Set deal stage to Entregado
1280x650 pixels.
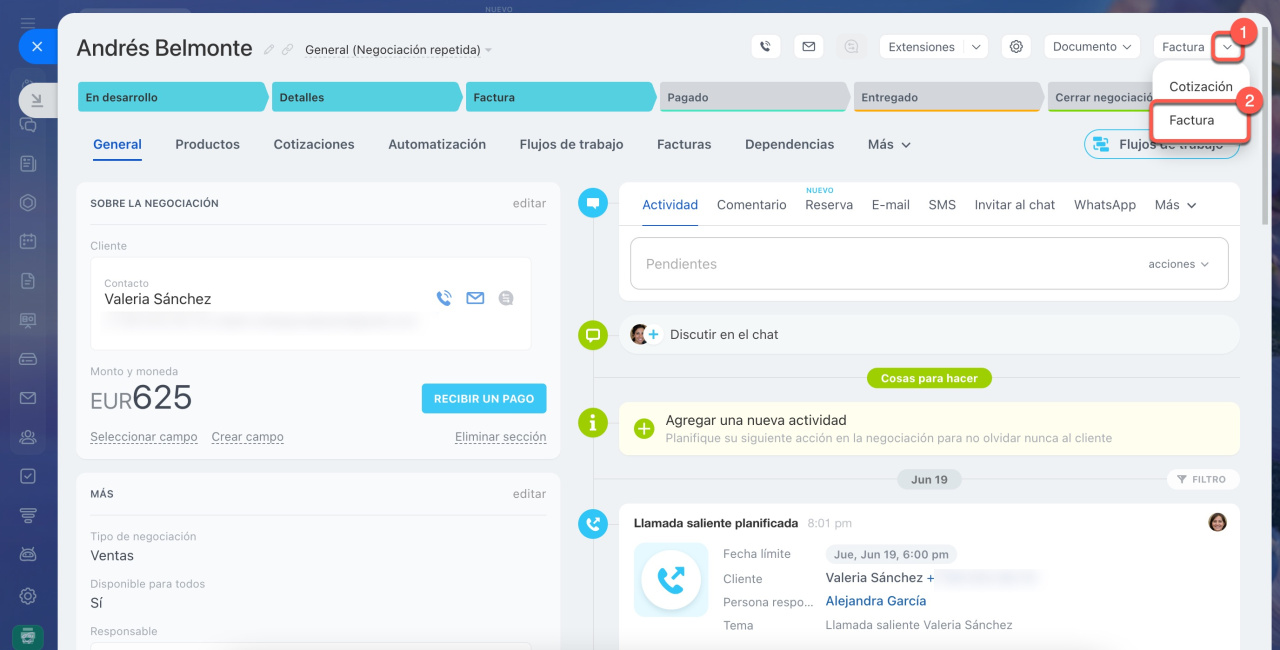[946, 98]
